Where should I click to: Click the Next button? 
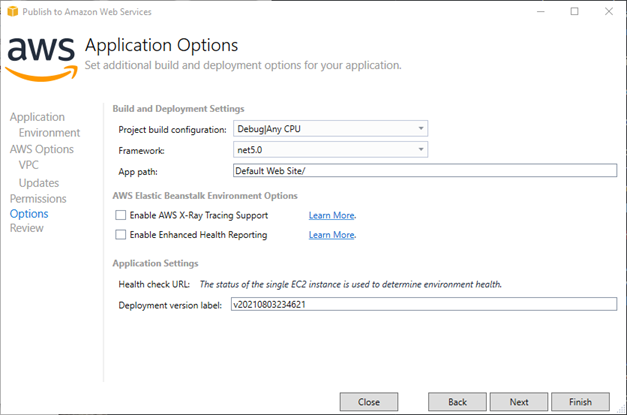pos(519,402)
